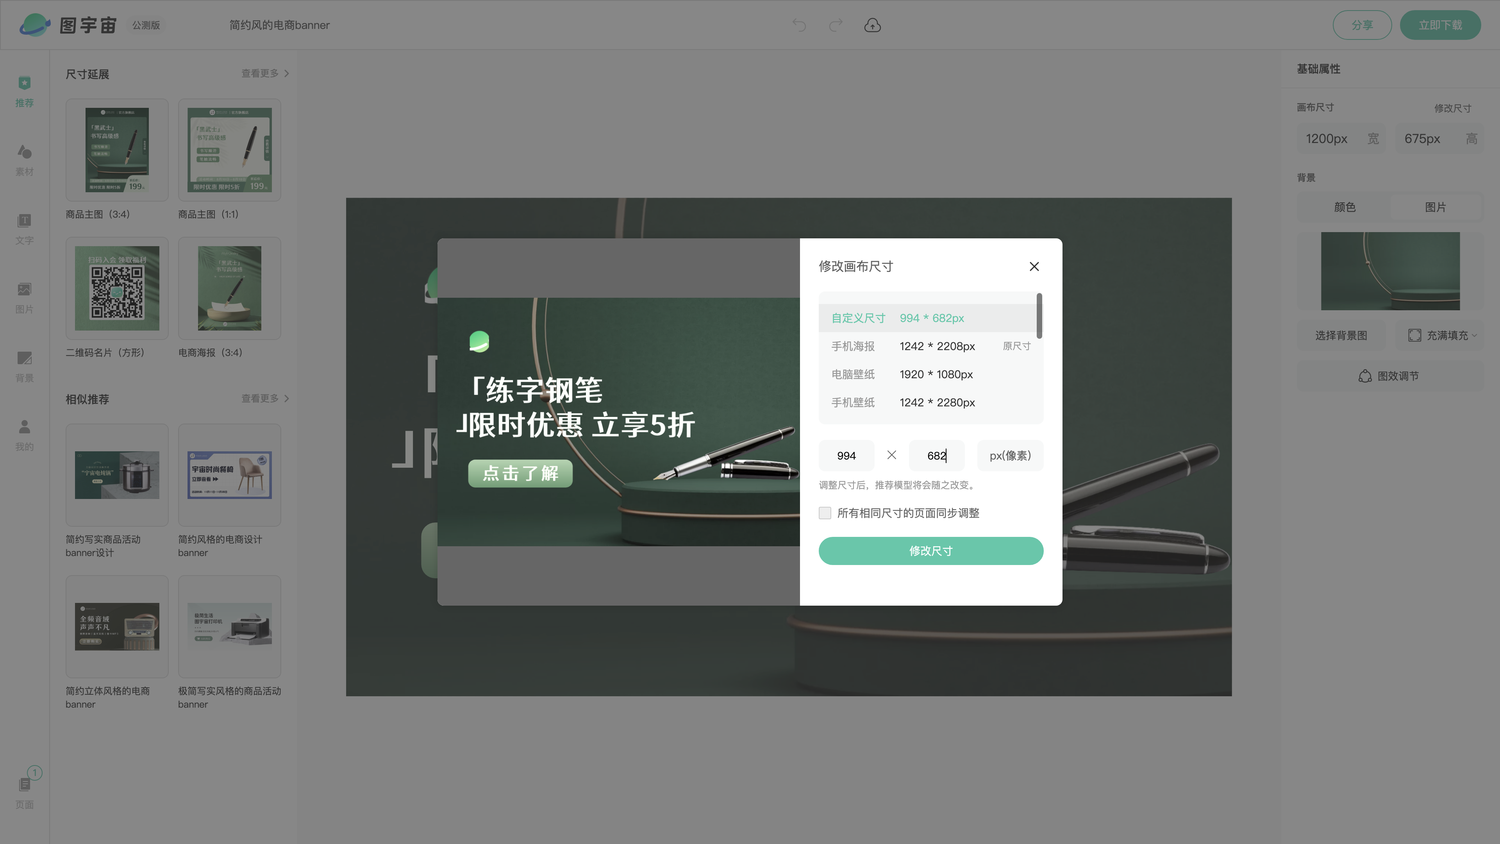Click the undo arrow icon

[799, 25]
